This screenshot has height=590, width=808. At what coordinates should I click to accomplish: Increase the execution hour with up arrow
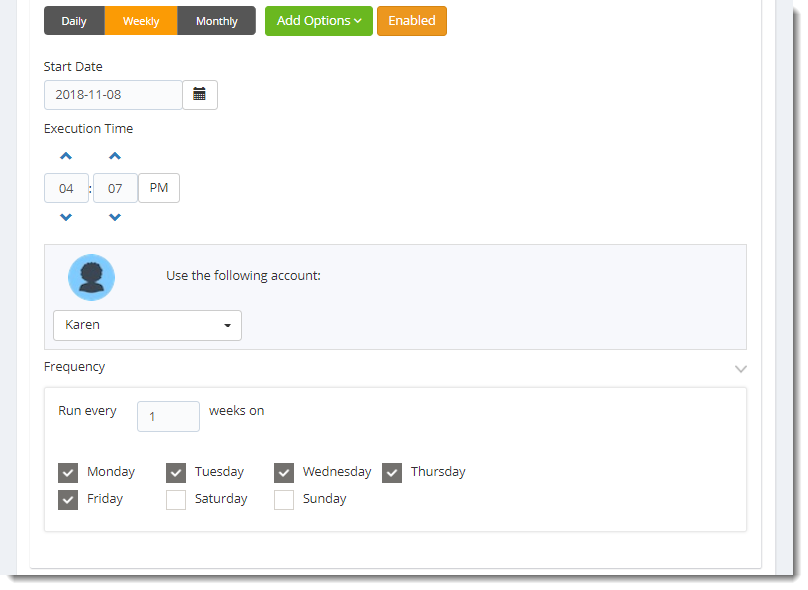point(66,156)
